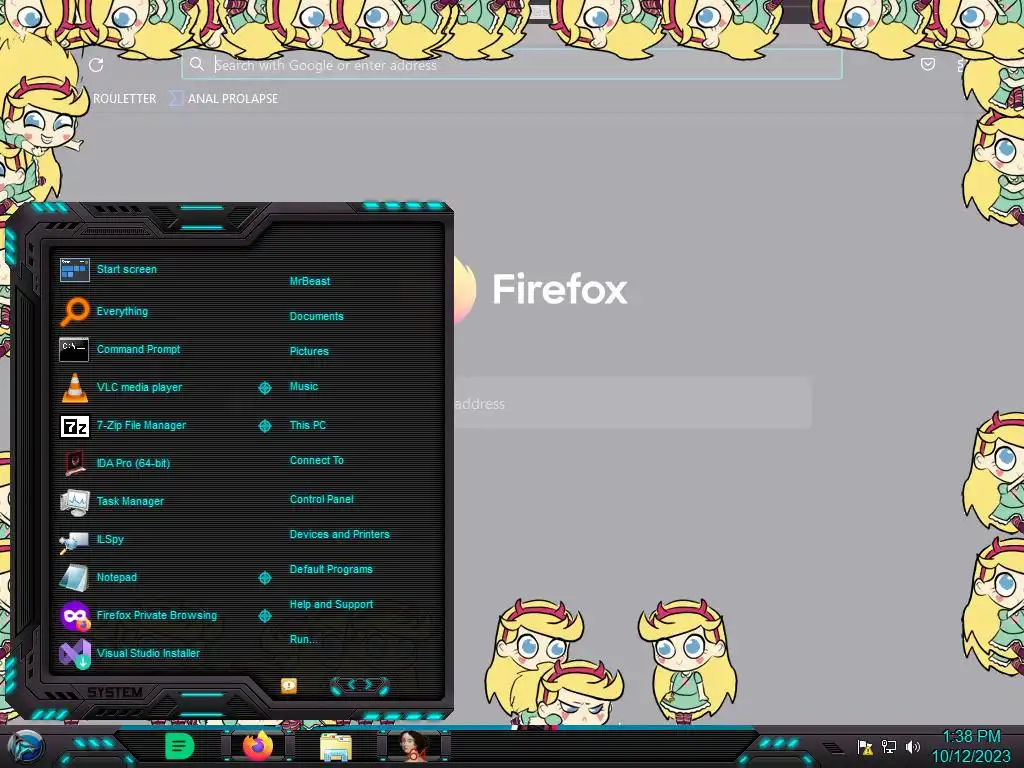Expand VLC media player jump list

(264, 388)
